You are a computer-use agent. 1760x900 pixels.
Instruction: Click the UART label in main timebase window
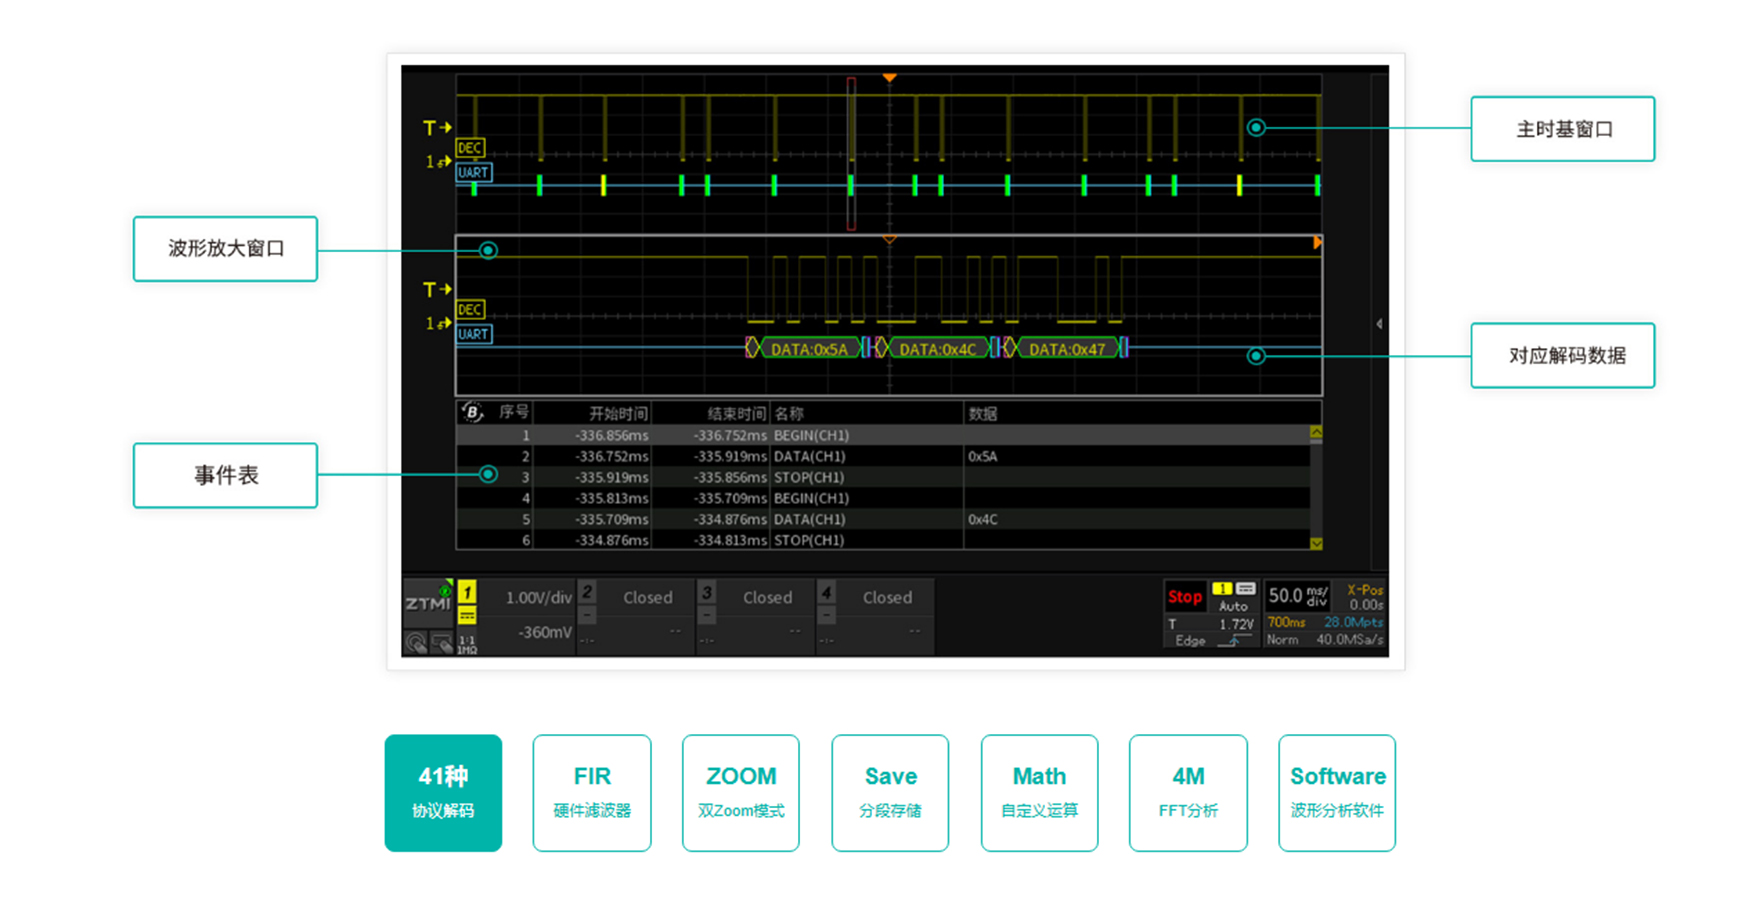click(x=474, y=172)
